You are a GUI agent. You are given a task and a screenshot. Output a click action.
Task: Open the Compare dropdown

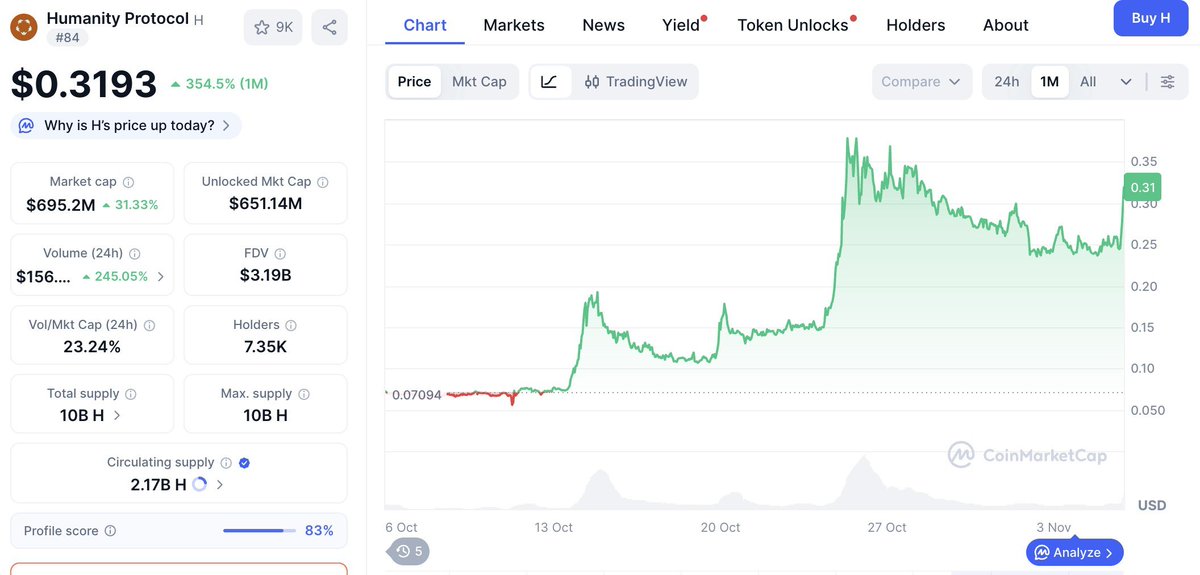(x=921, y=82)
